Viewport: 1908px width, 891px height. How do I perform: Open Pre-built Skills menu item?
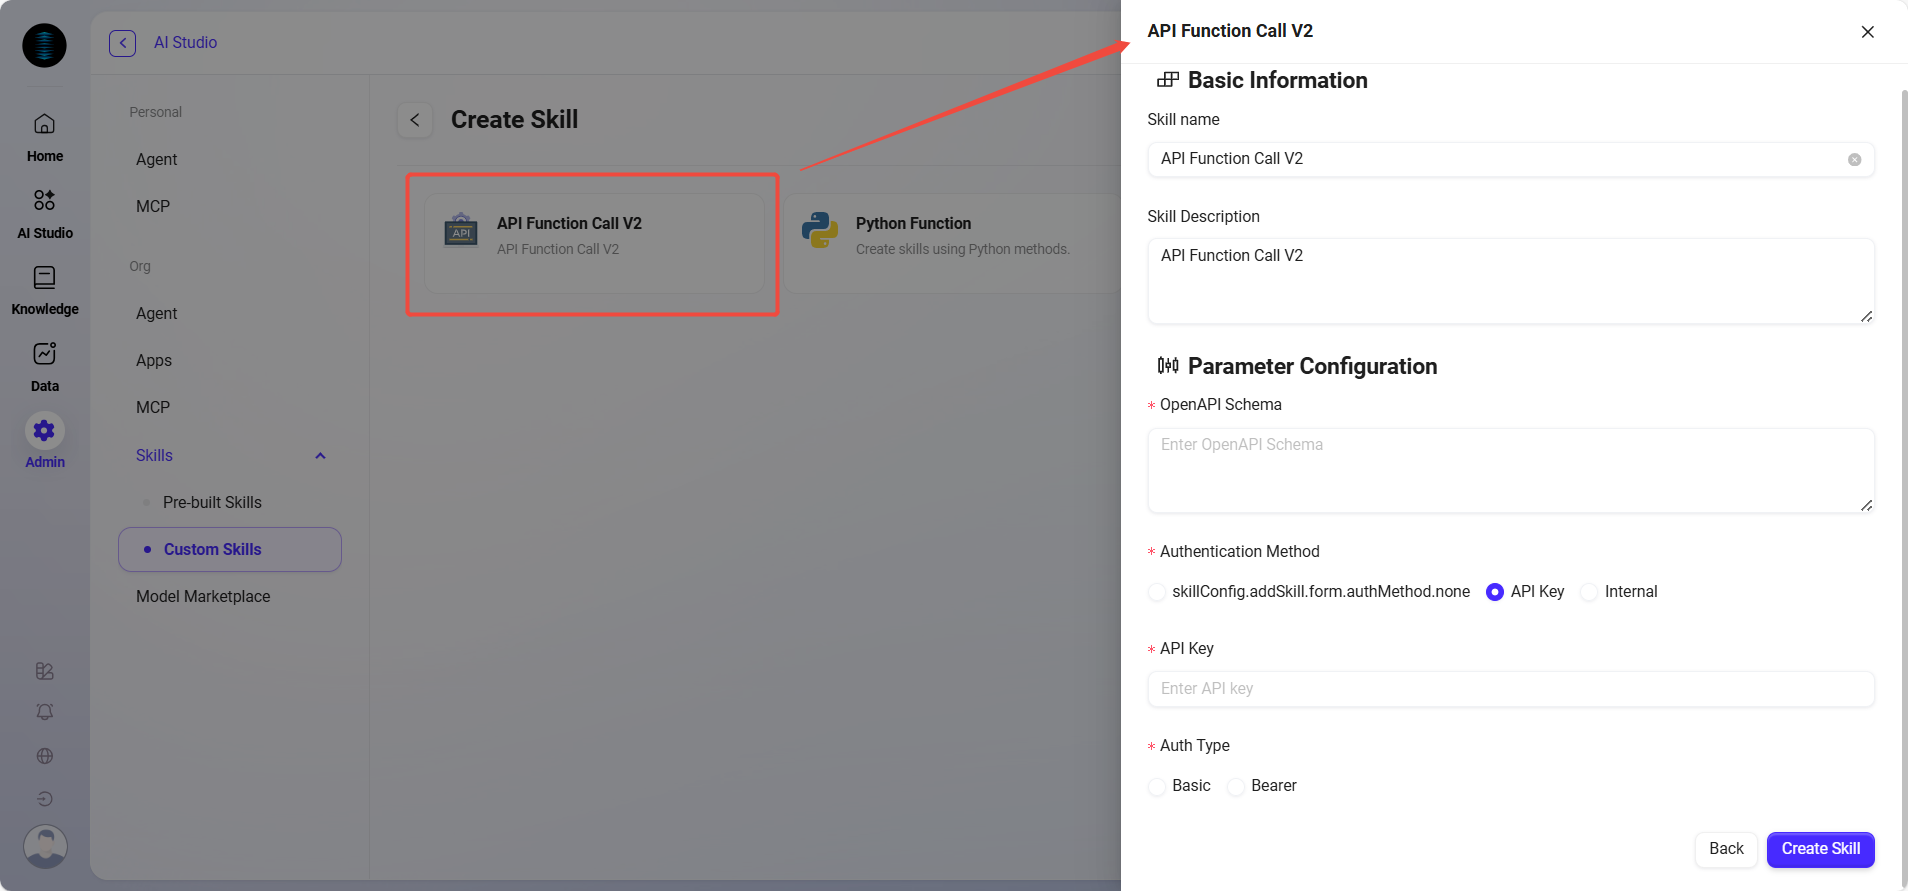(212, 502)
